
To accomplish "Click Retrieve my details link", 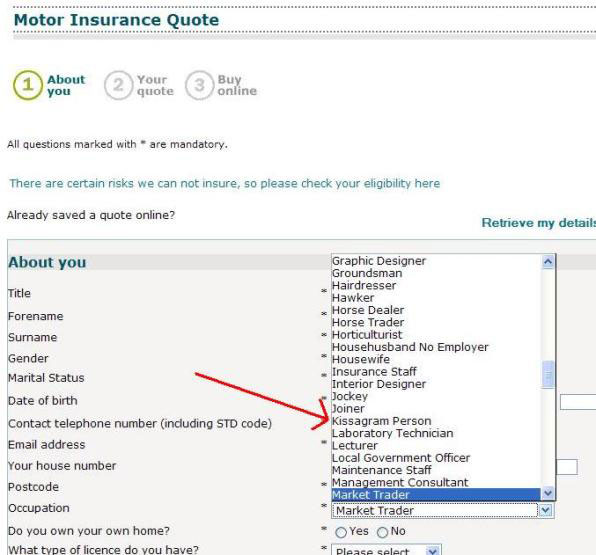I will [x=539, y=223].
